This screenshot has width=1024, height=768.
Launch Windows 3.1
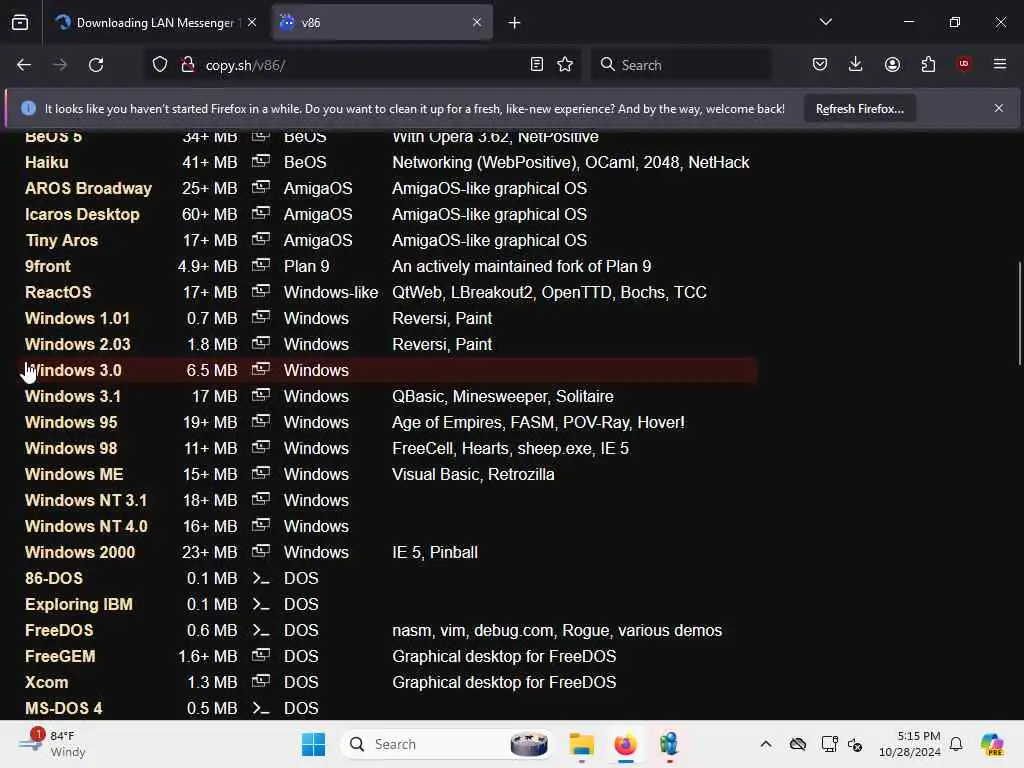(72, 397)
